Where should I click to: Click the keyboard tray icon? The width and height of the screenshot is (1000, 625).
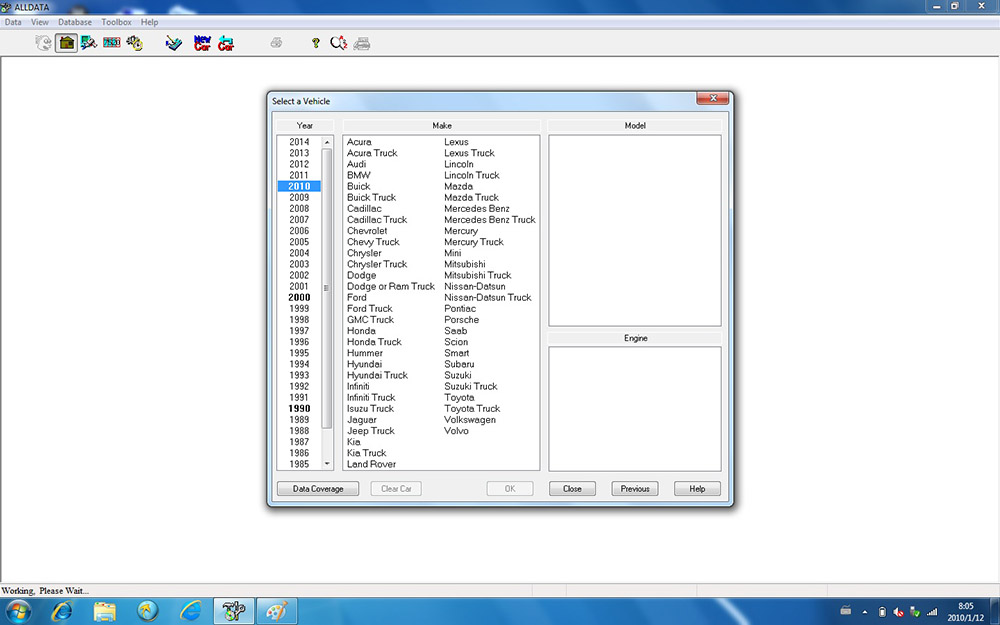point(846,611)
